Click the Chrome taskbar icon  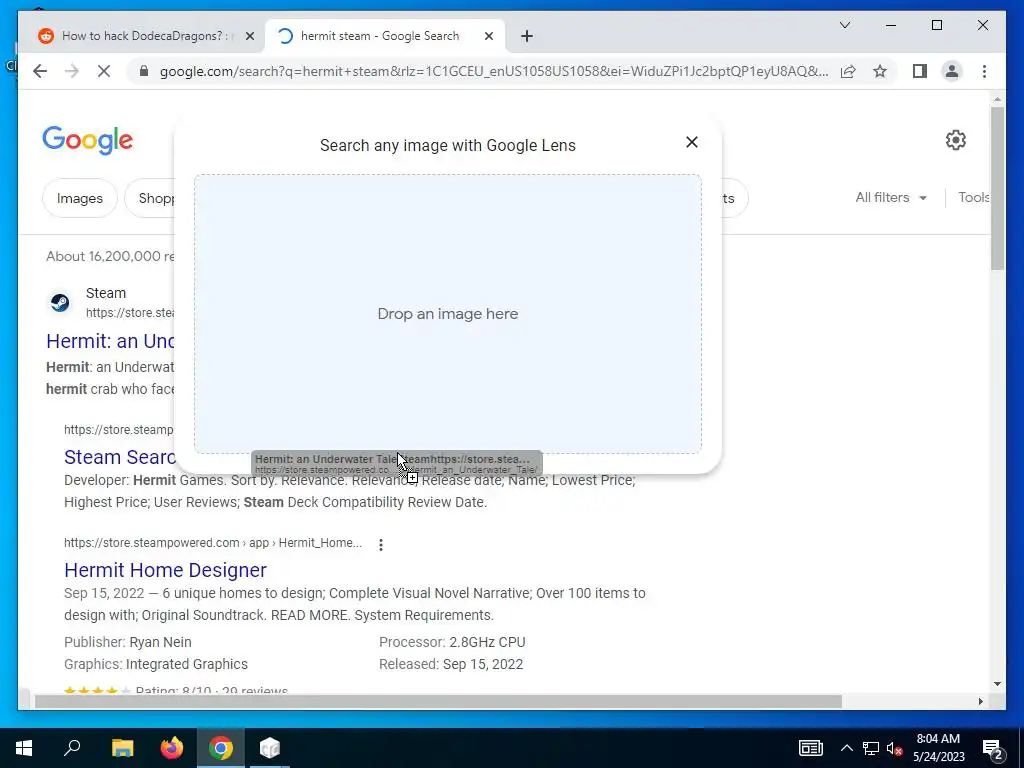pos(221,748)
